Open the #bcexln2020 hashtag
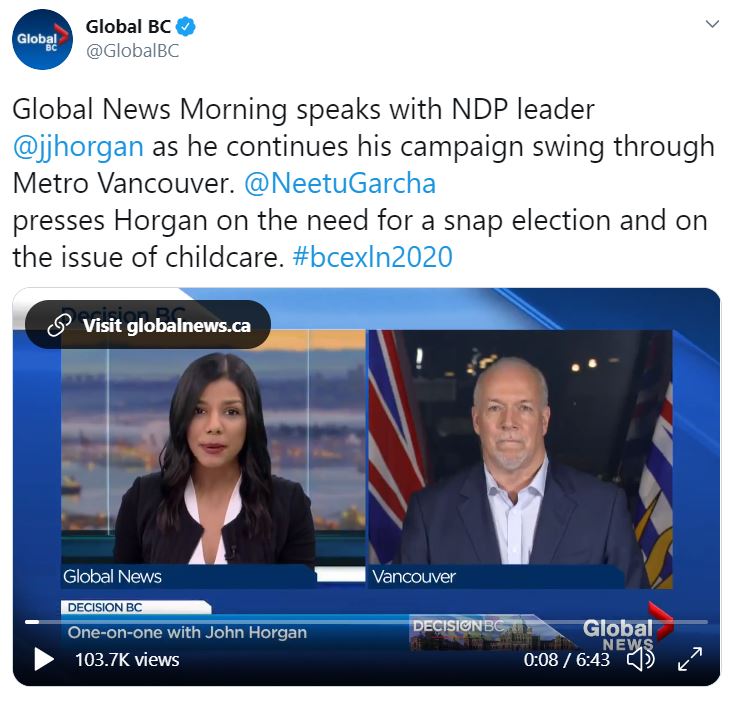 [372, 257]
